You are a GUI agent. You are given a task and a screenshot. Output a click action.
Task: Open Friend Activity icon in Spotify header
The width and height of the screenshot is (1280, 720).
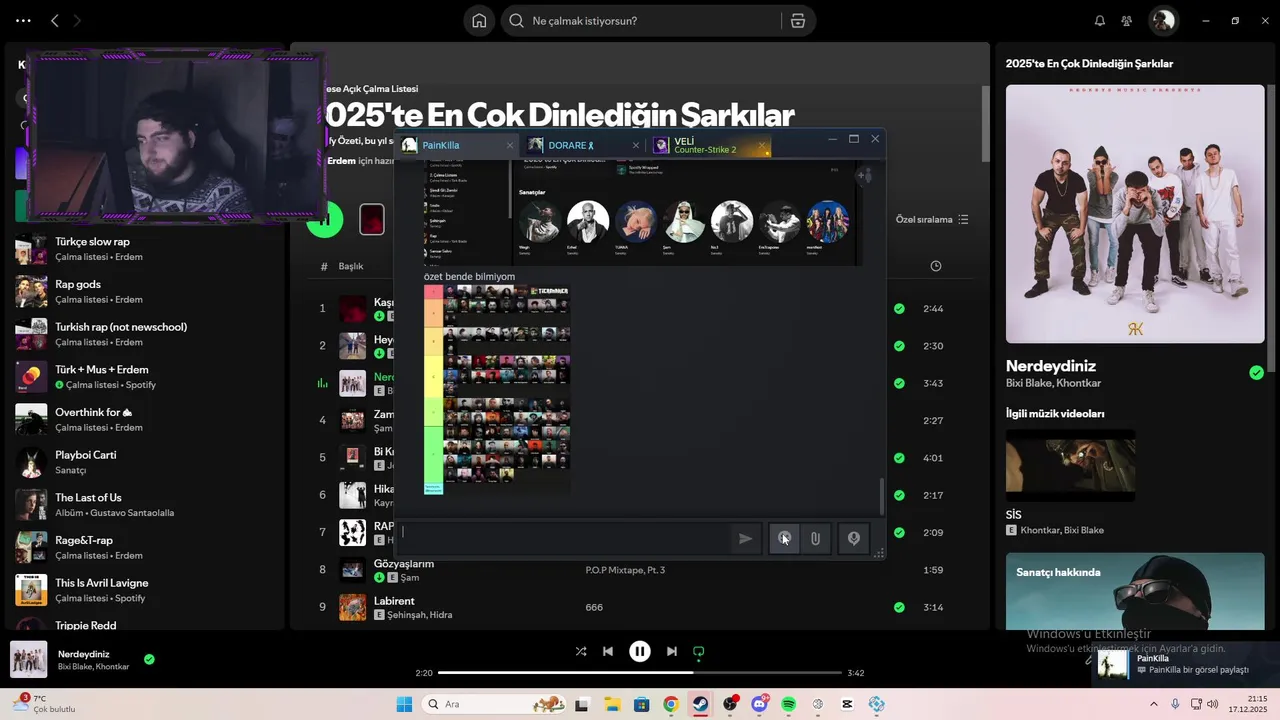pyautogui.click(x=1127, y=21)
